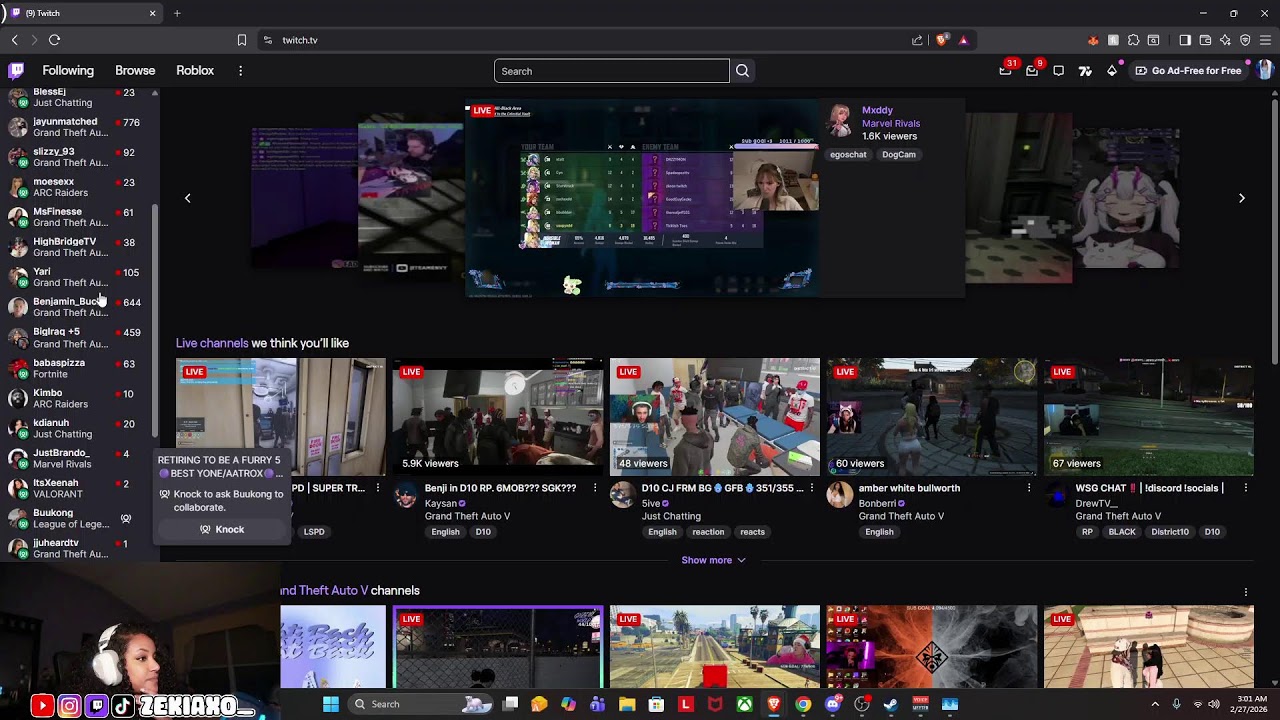The image size is (1280, 720).
Task: Open Marvel Rivals category link under Mxddy
Action: (x=891, y=123)
